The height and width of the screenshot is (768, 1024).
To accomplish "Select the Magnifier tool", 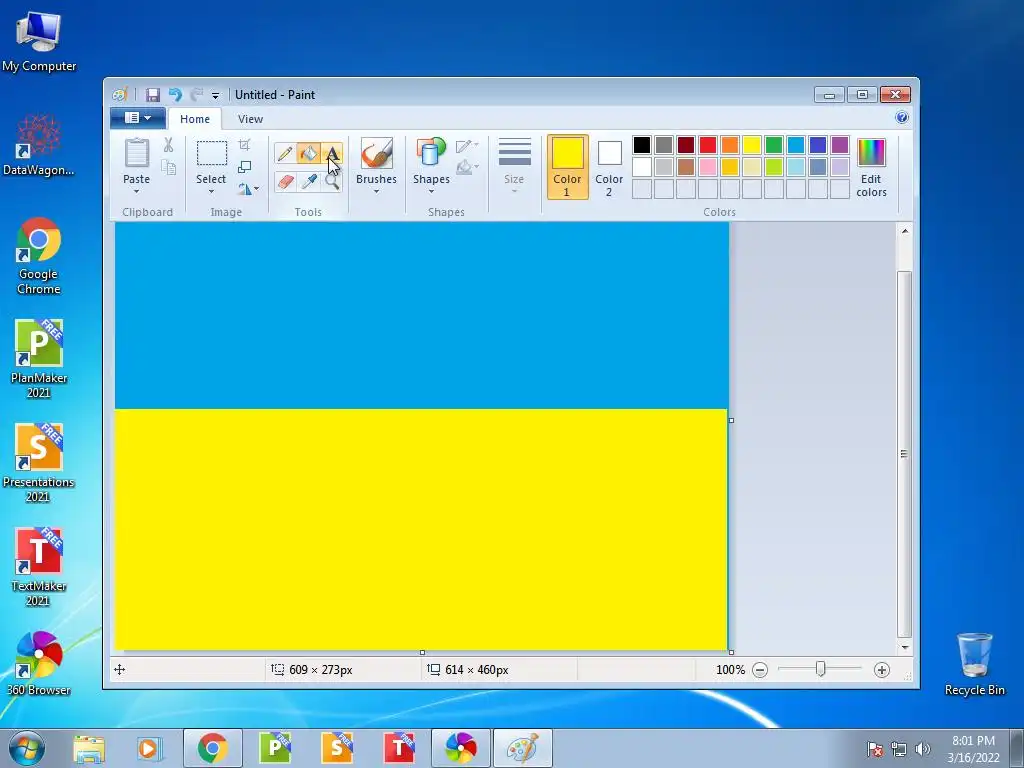I will coord(332,181).
